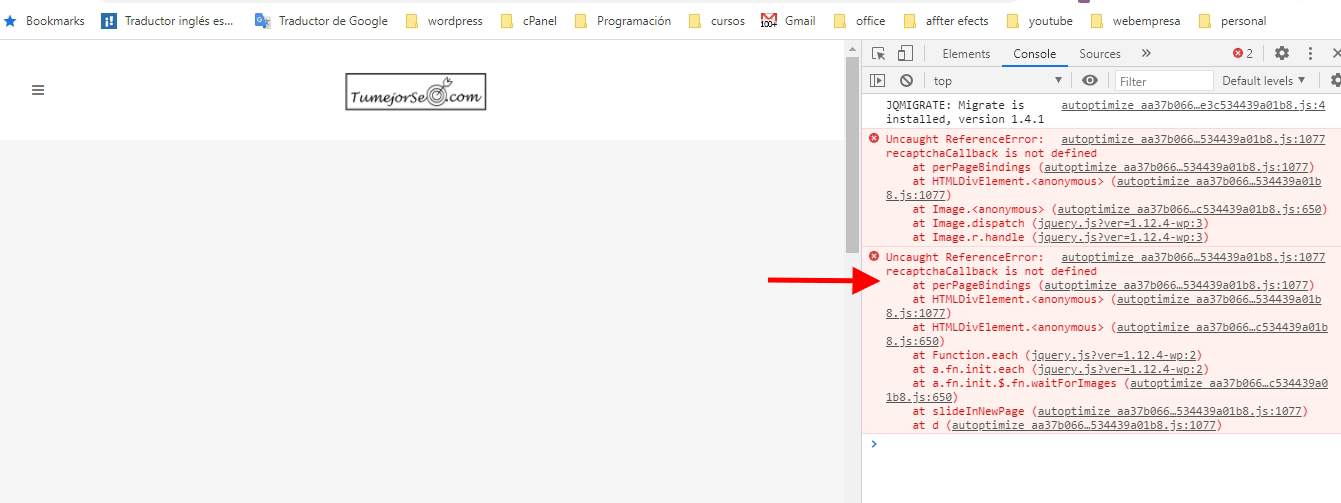Show console sidebar icon
The width and height of the screenshot is (1341, 503).
pyautogui.click(x=878, y=81)
